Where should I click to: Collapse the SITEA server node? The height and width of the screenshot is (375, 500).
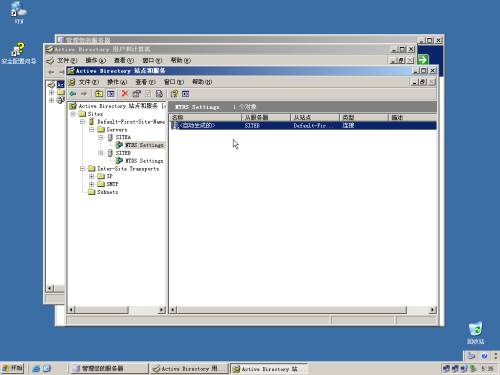click(x=101, y=137)
